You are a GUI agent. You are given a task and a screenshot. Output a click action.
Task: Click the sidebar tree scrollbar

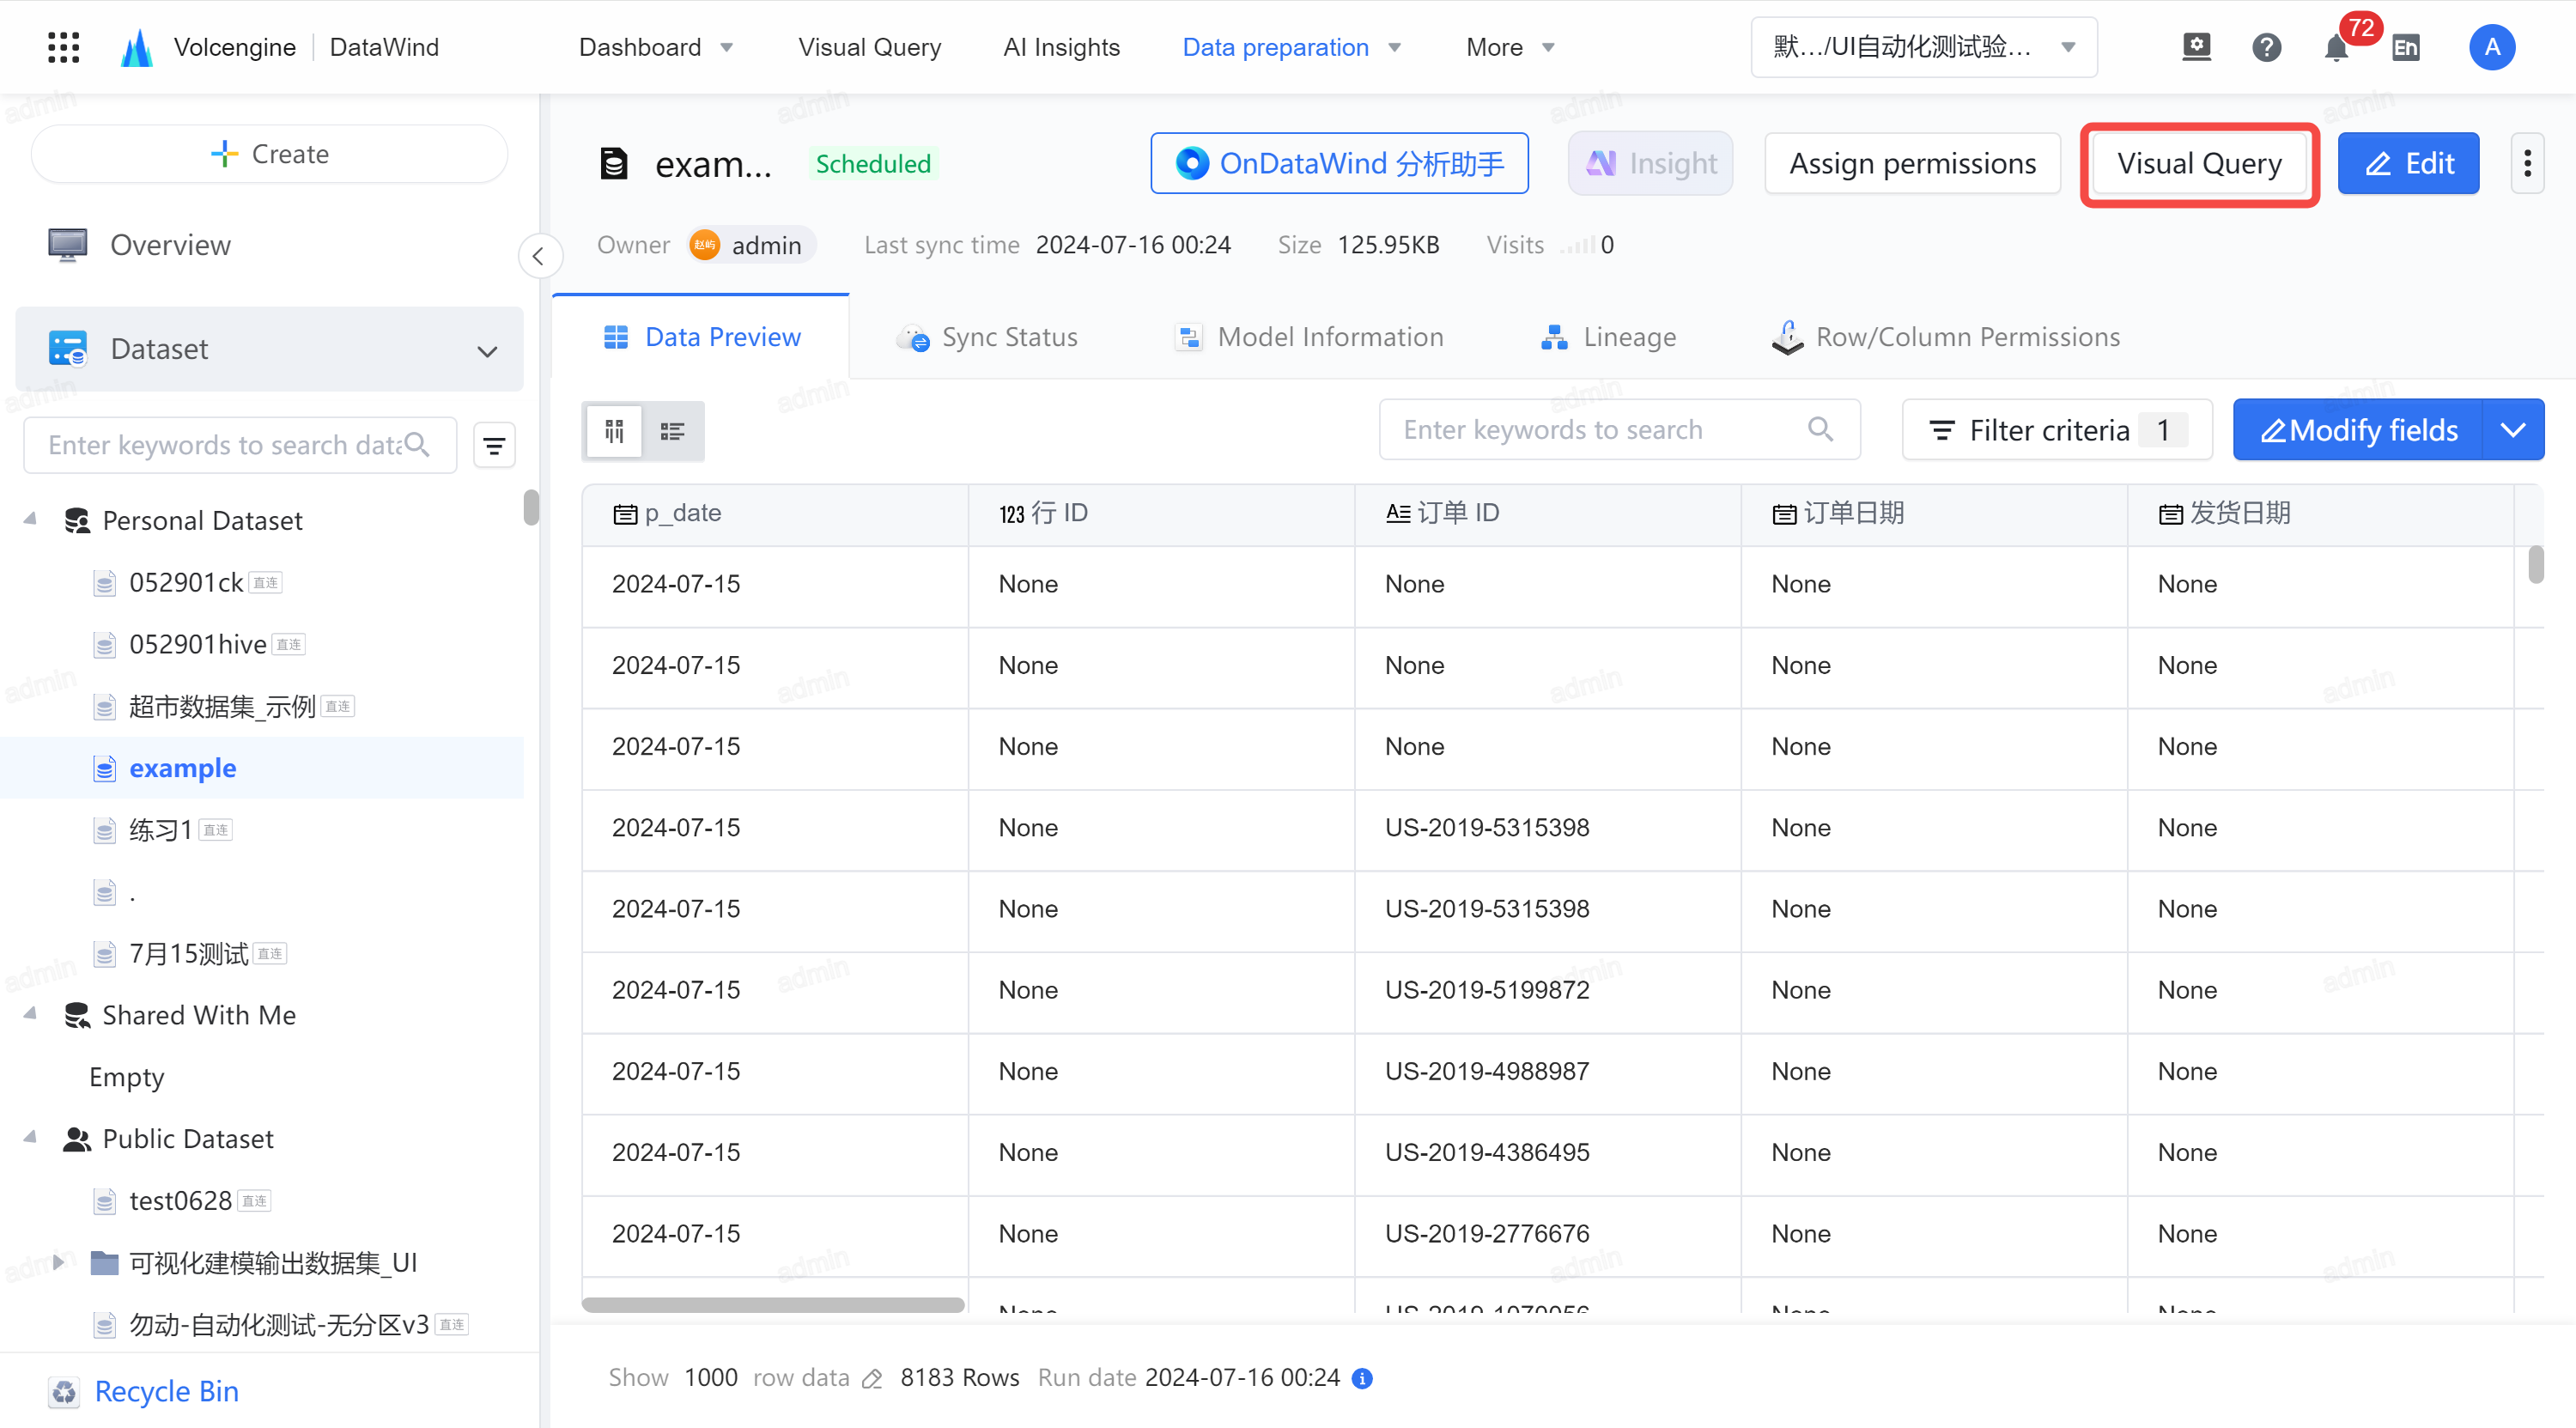[x=531, y=507]
